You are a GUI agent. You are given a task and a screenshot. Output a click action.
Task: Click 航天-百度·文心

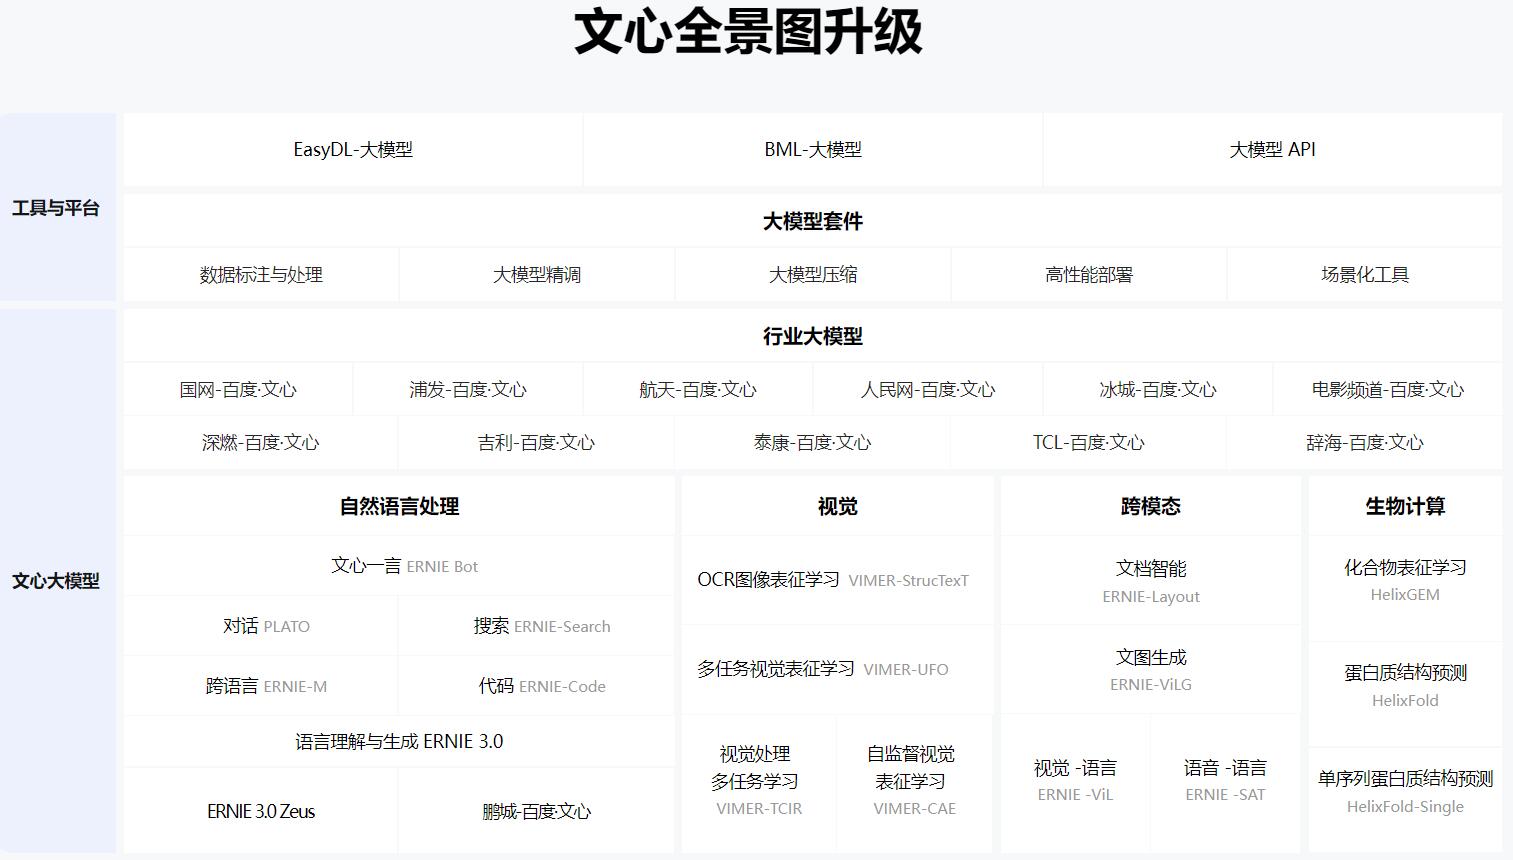point(697,389)
